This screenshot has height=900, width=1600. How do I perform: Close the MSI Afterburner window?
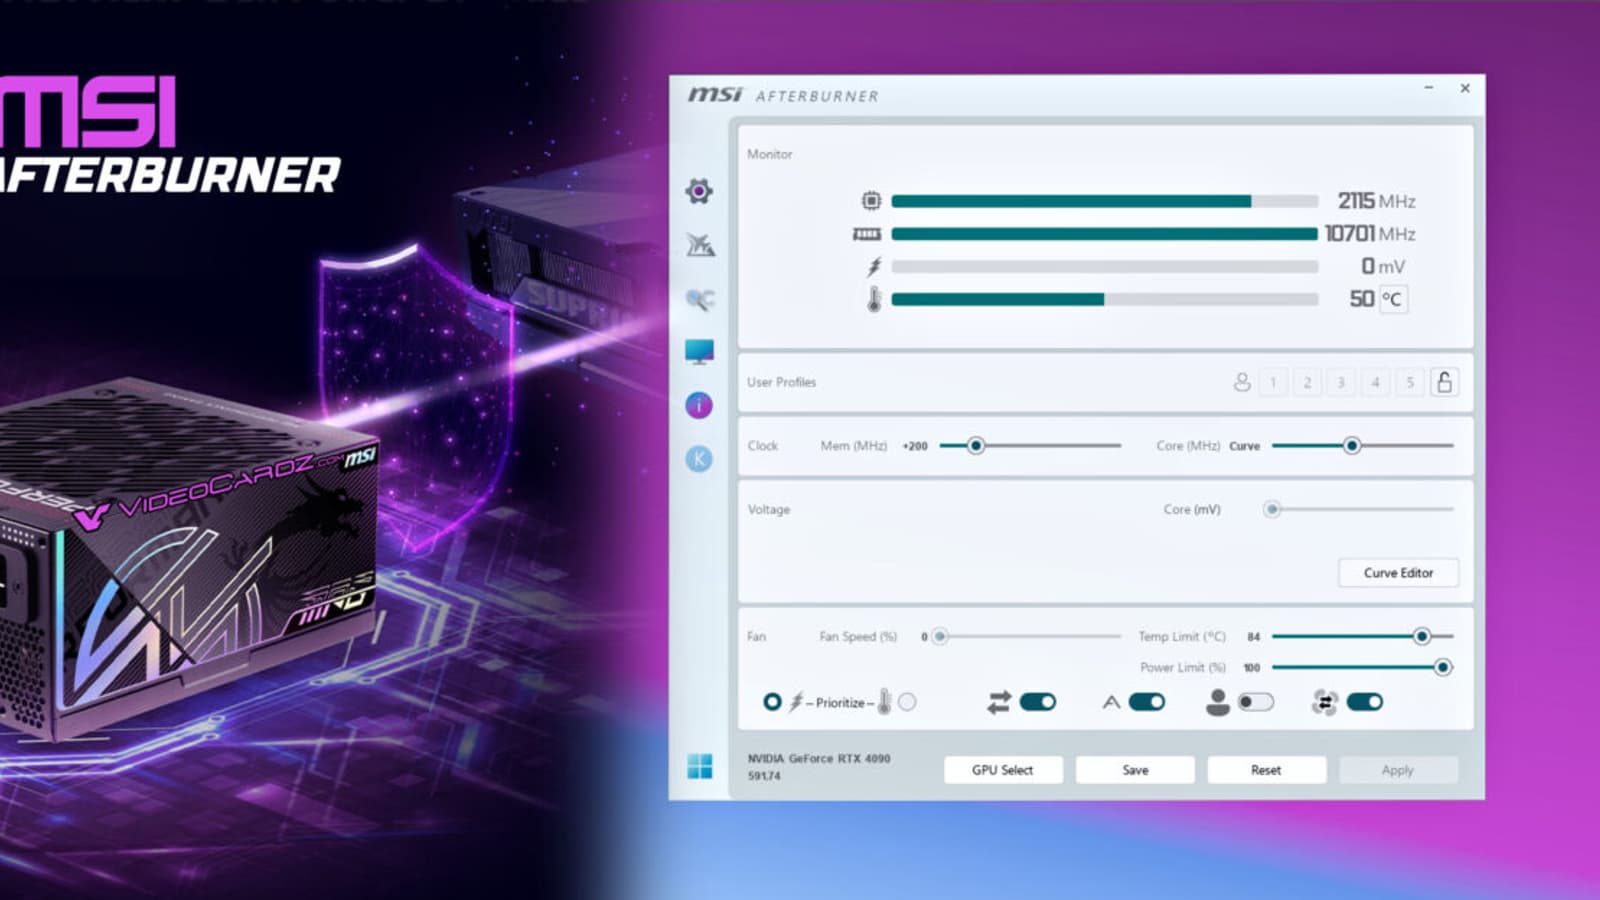click(x=1465, y=88)
